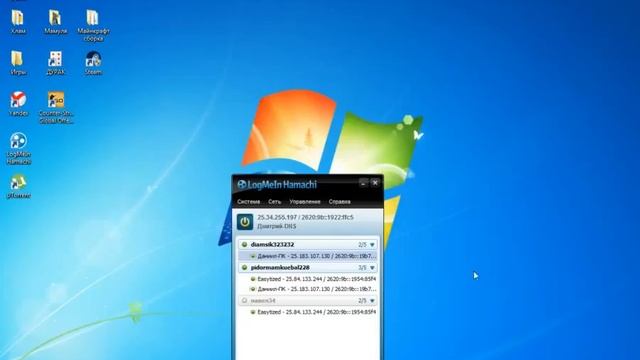640x360 pixels.
Task: Open the Counter-Strike Global Offensive shortcut
Action: point(56,107)
